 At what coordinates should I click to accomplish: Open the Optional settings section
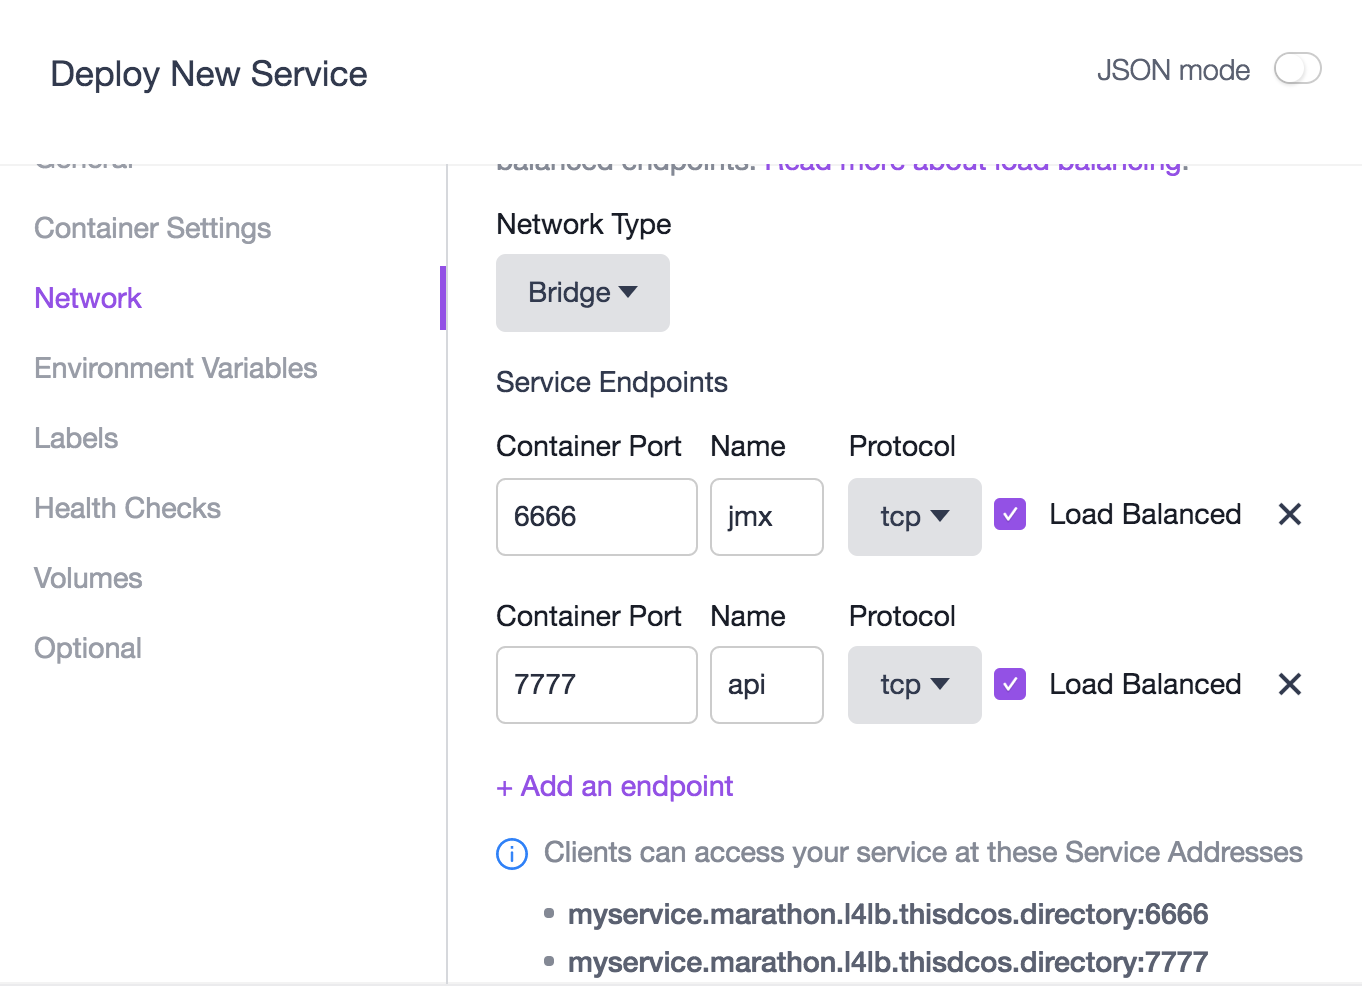[x=88, y=648]
